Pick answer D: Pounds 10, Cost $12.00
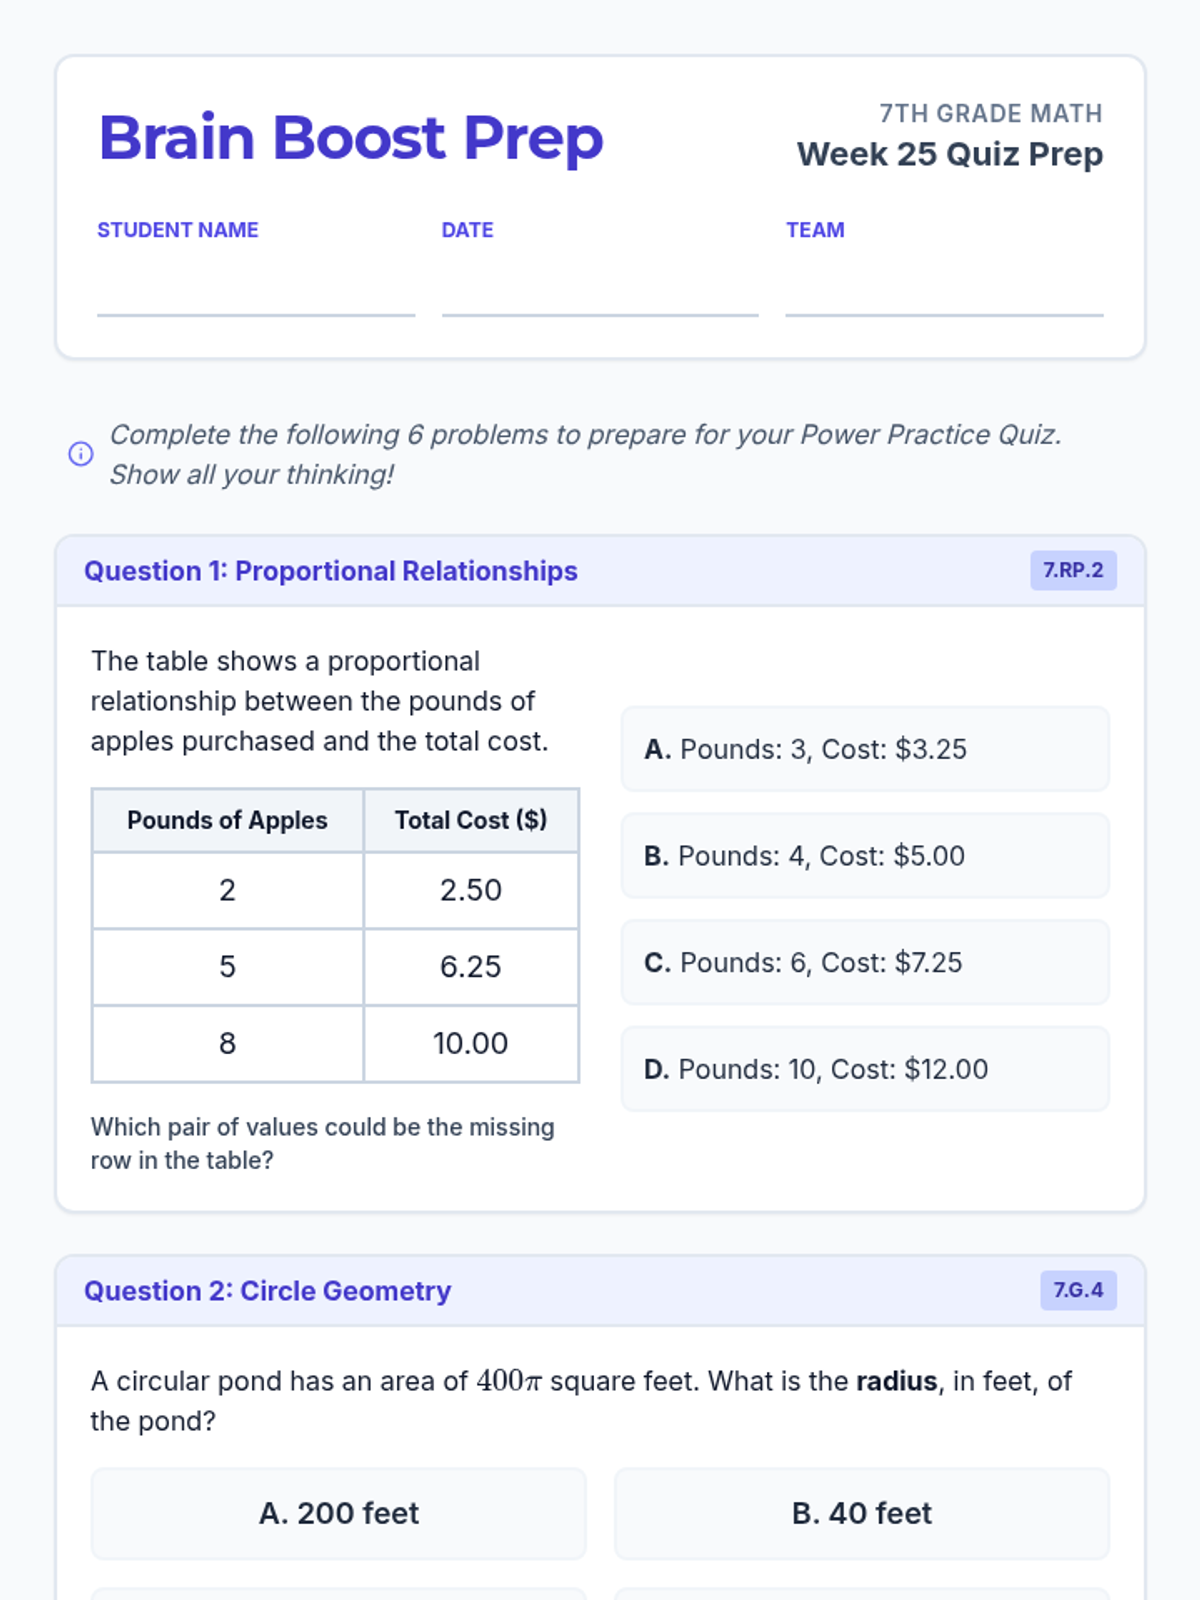1200x1600 pixels. coord(865,1069)
